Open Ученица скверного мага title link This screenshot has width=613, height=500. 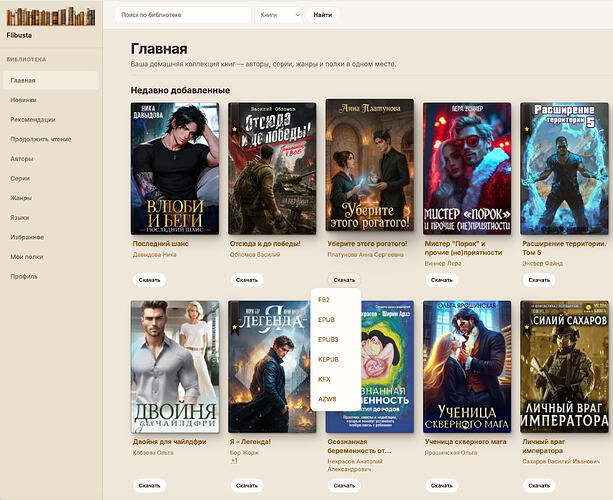(465, 442)
